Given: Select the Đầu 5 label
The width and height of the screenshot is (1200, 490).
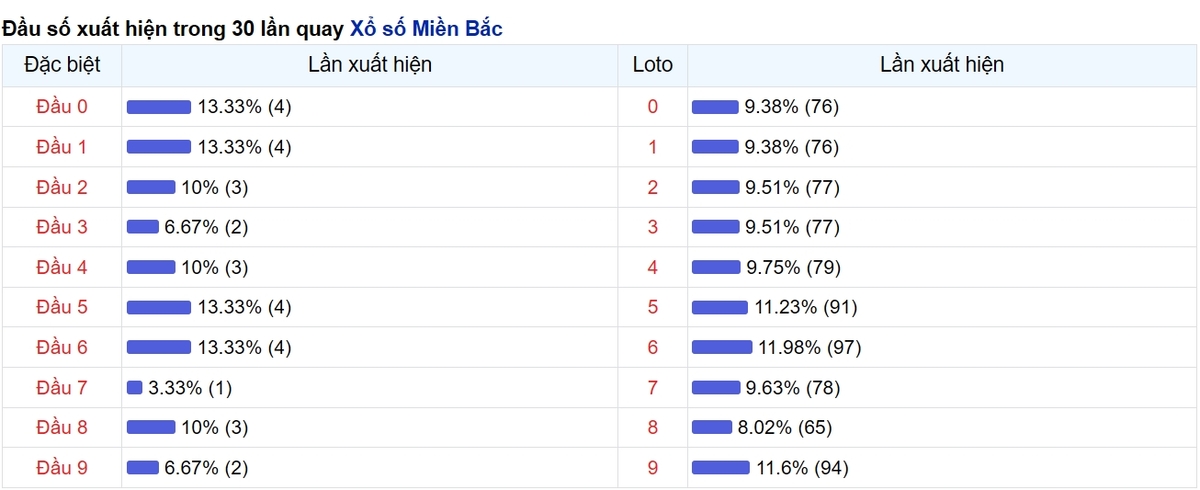Looking at the screenshot, I should pos(62,307).
